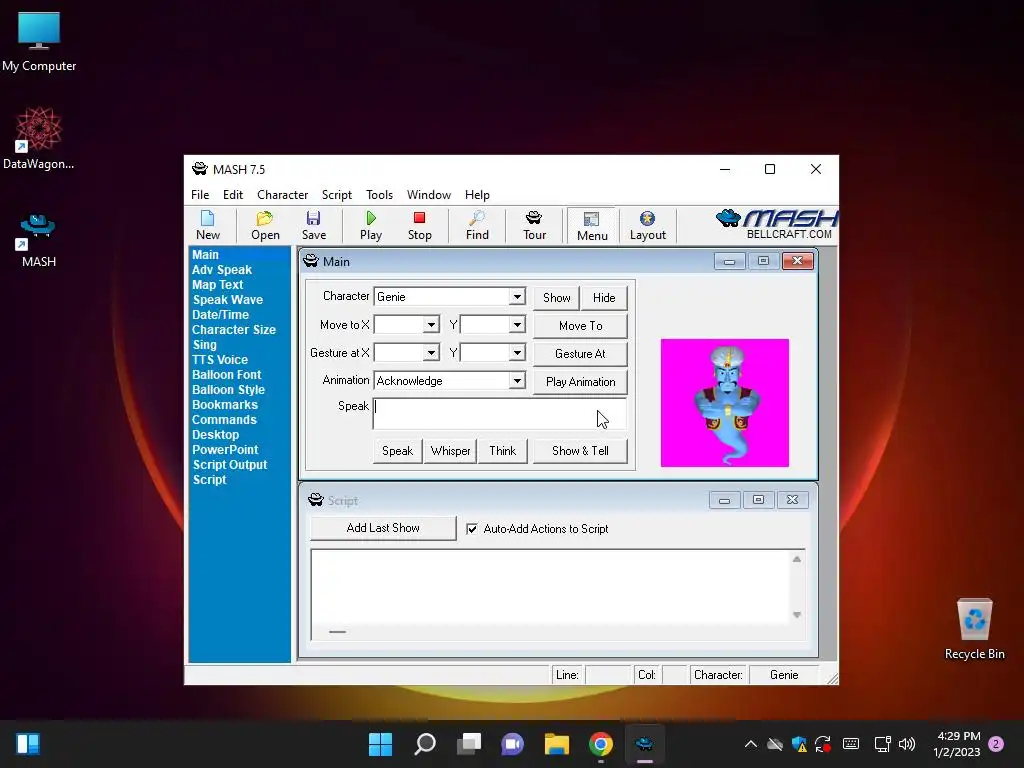The width and height of the screenshot is (1024, 768).
Task: Expand the Character dropdown showing Genie
Action: 517,296
